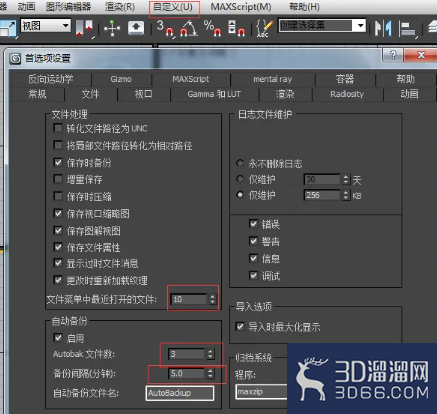Screen dimensions: 437x414
Task: Open the 动画 menu
Action: pyautogui.click(x=26, y=7)
